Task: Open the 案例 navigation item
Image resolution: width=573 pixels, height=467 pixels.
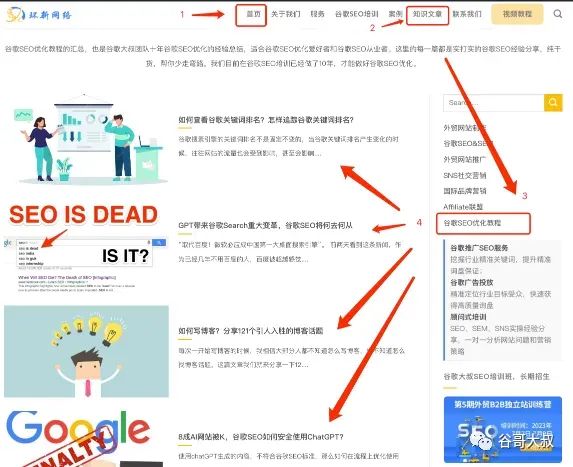Action: pyautogui.click(x=395, y=14)
